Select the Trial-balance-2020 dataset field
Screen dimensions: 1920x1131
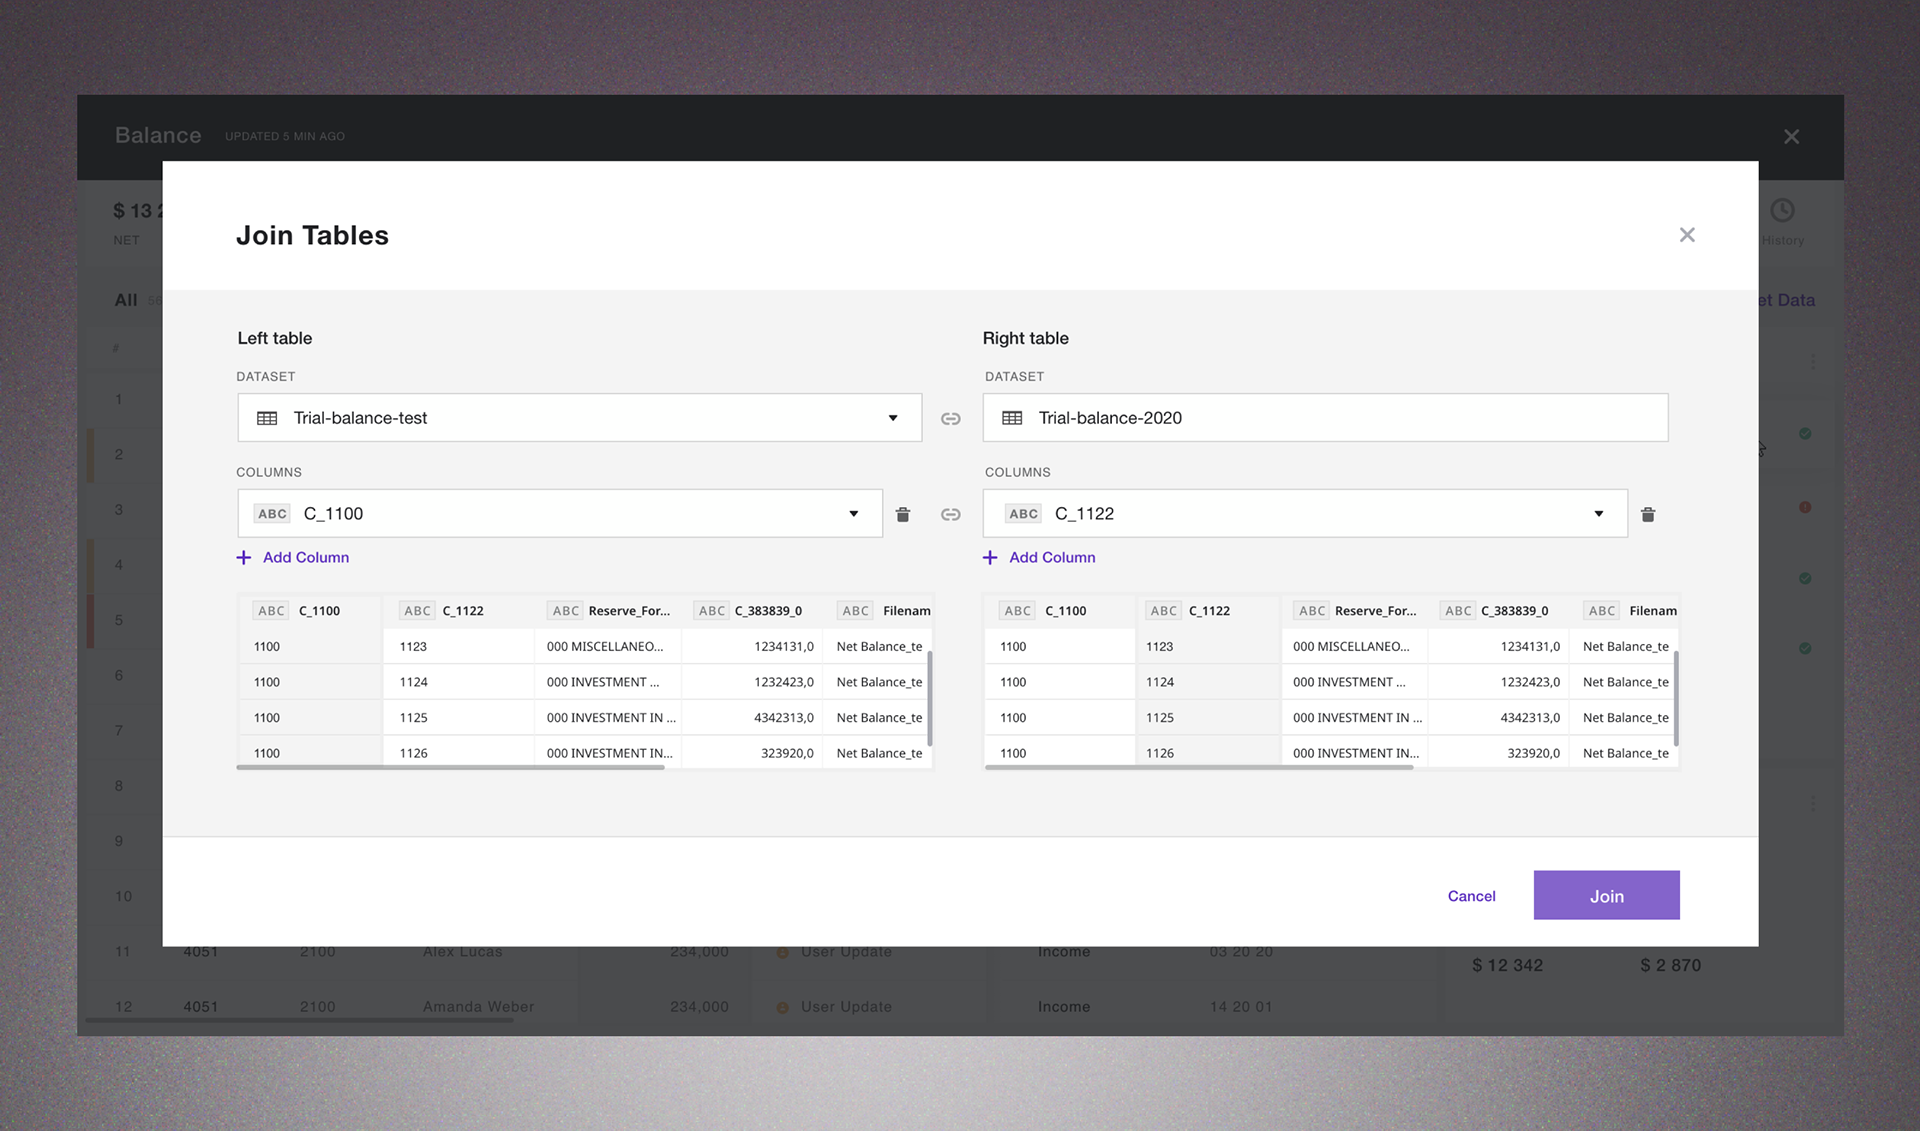point(1325,418)
